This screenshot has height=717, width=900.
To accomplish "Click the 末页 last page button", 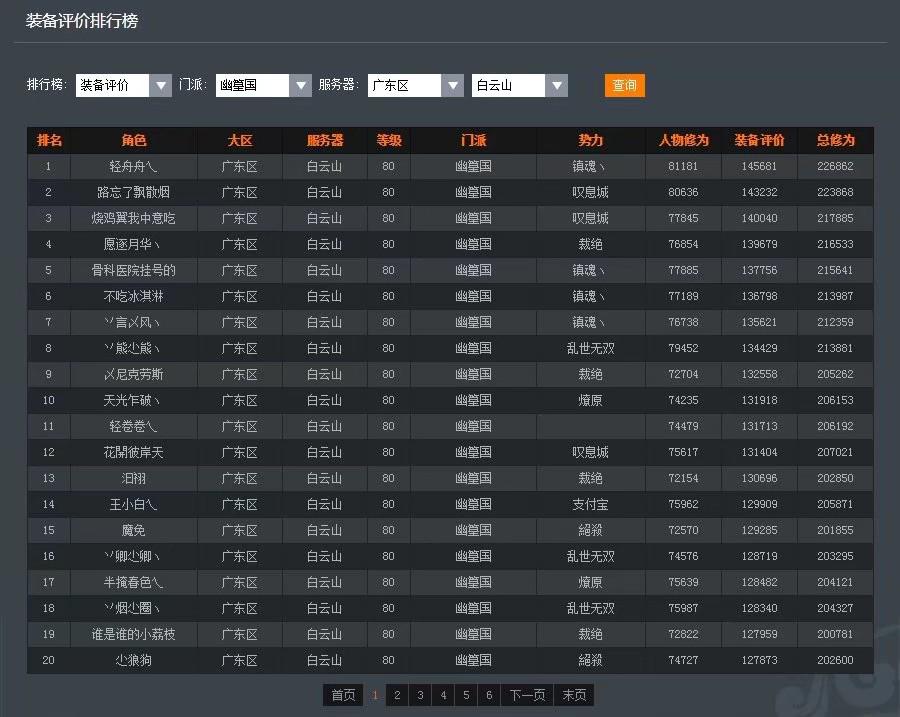I will click(x=574, y=695).
